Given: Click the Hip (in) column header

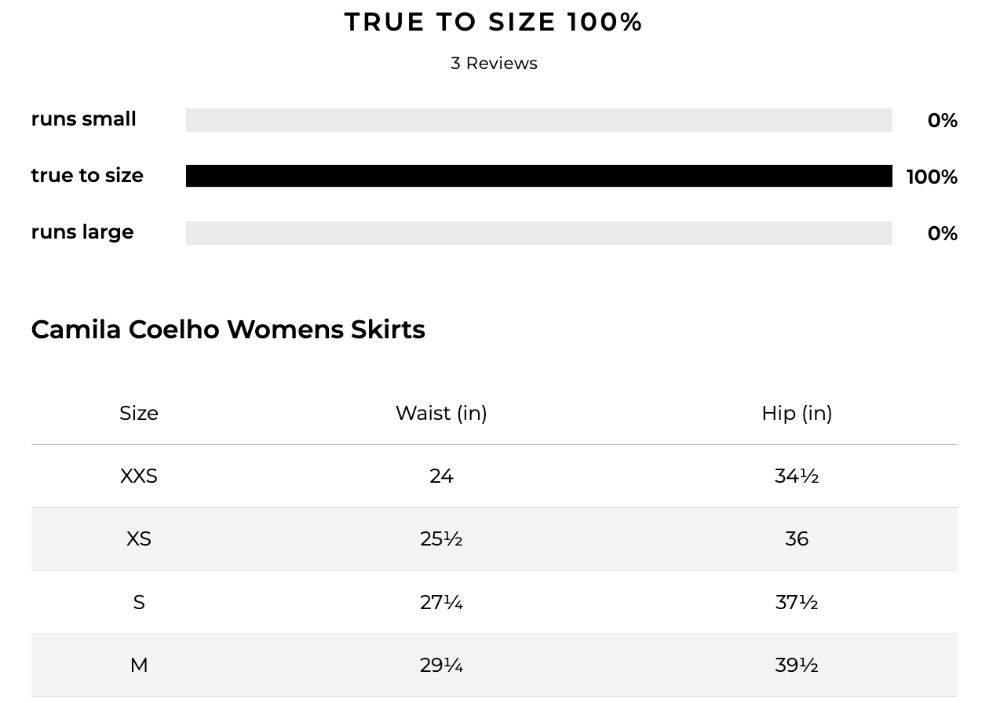Looking at the screenshot, I should tap(797, 413).
